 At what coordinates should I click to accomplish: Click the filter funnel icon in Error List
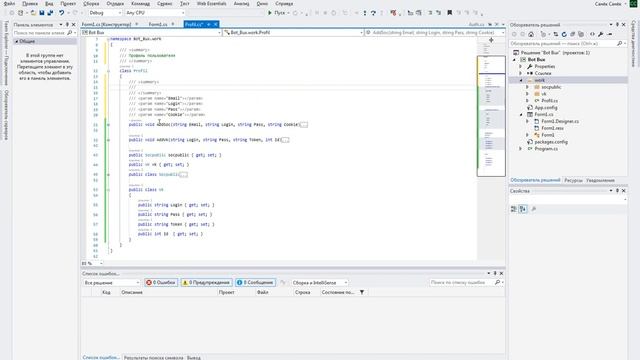click(x=362, y=292)
